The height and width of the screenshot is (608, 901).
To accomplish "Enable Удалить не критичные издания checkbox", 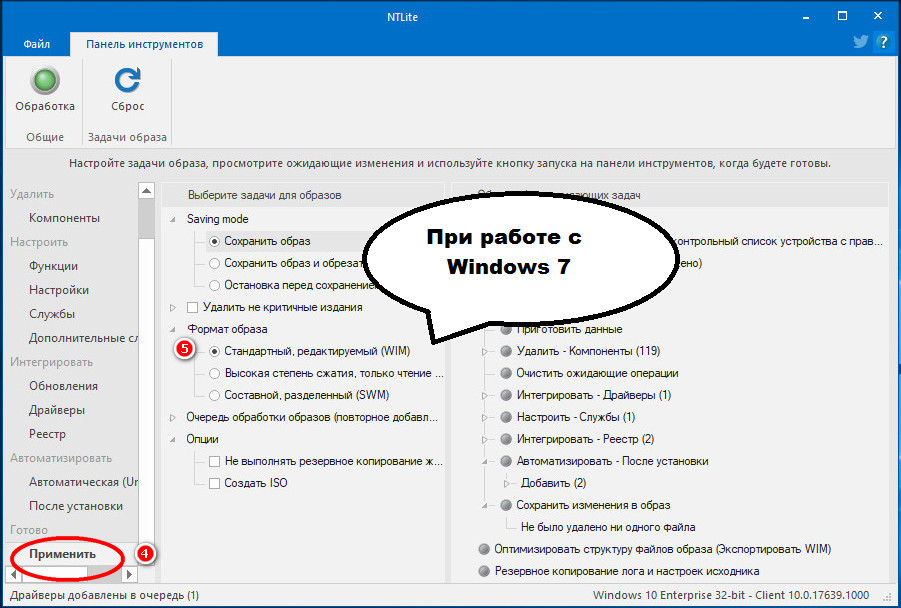I will 192,307.
